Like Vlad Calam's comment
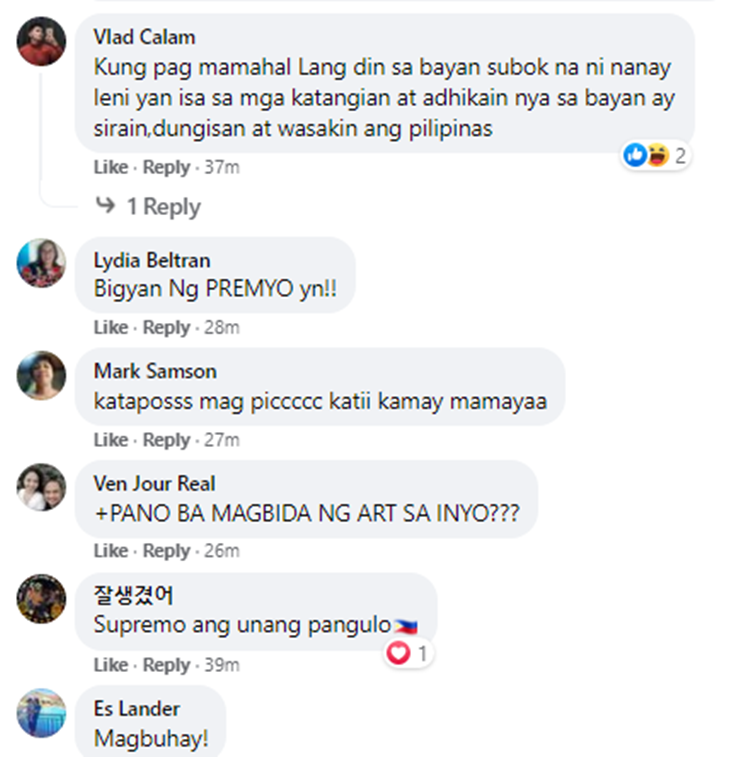Viewport: 750px width, 757px height. pyautogui.click(x=111, y=167)
